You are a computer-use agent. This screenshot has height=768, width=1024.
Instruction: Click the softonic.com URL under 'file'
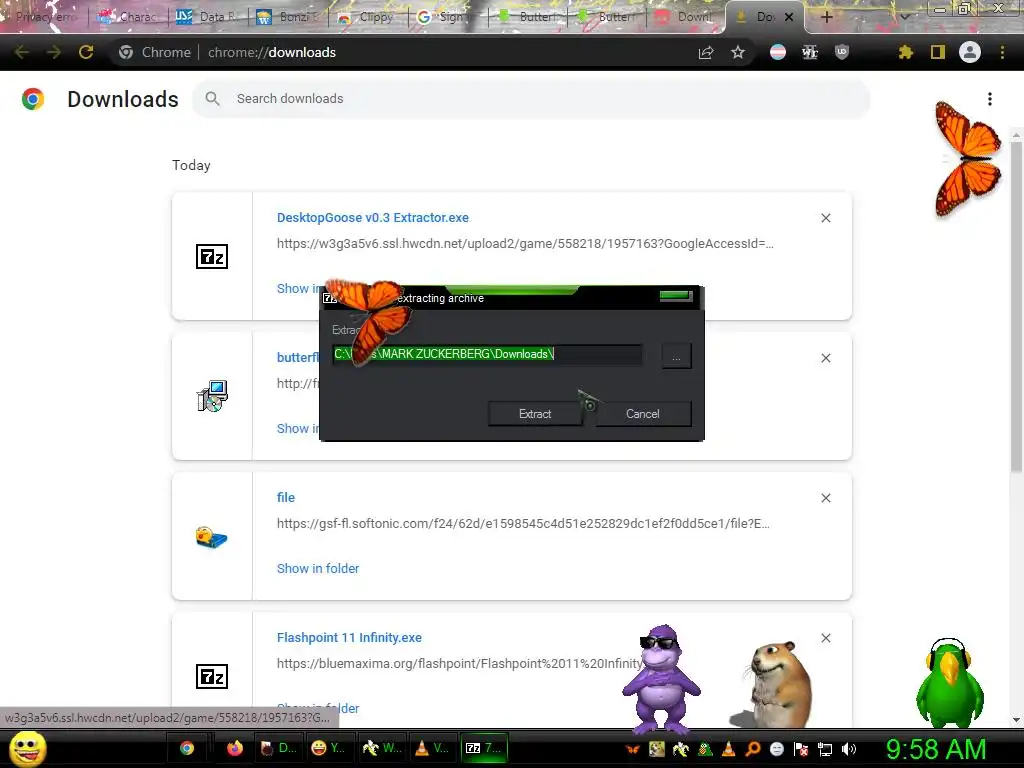click(523, 523)
